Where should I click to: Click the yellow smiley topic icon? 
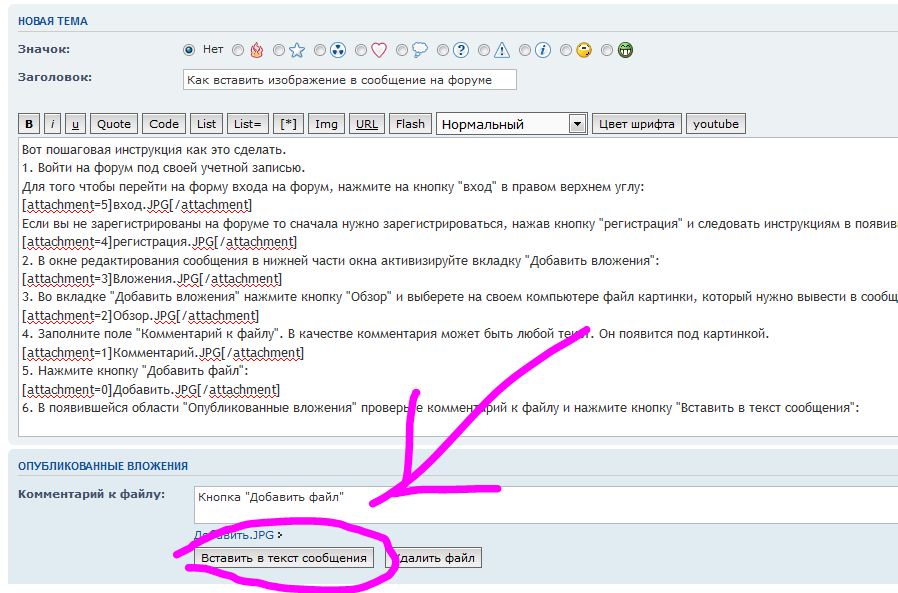584,49
